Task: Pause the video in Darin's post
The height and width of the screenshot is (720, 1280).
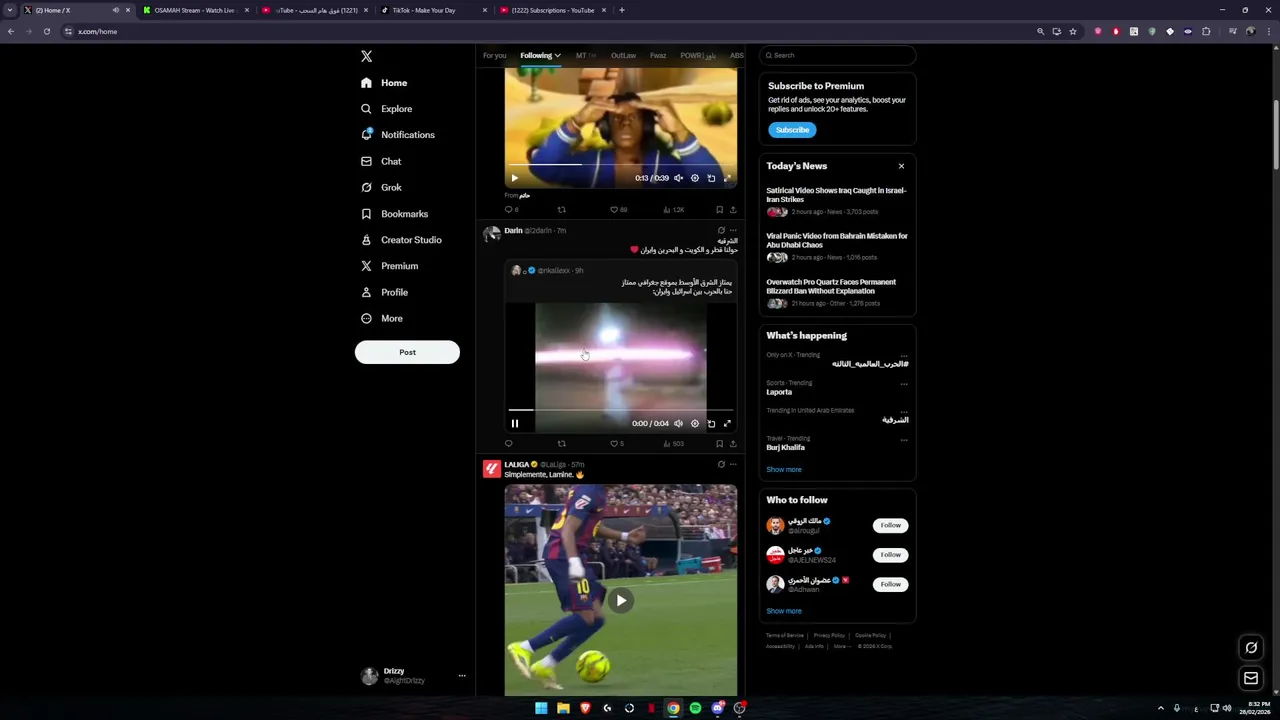Action: tap(515, 424)
